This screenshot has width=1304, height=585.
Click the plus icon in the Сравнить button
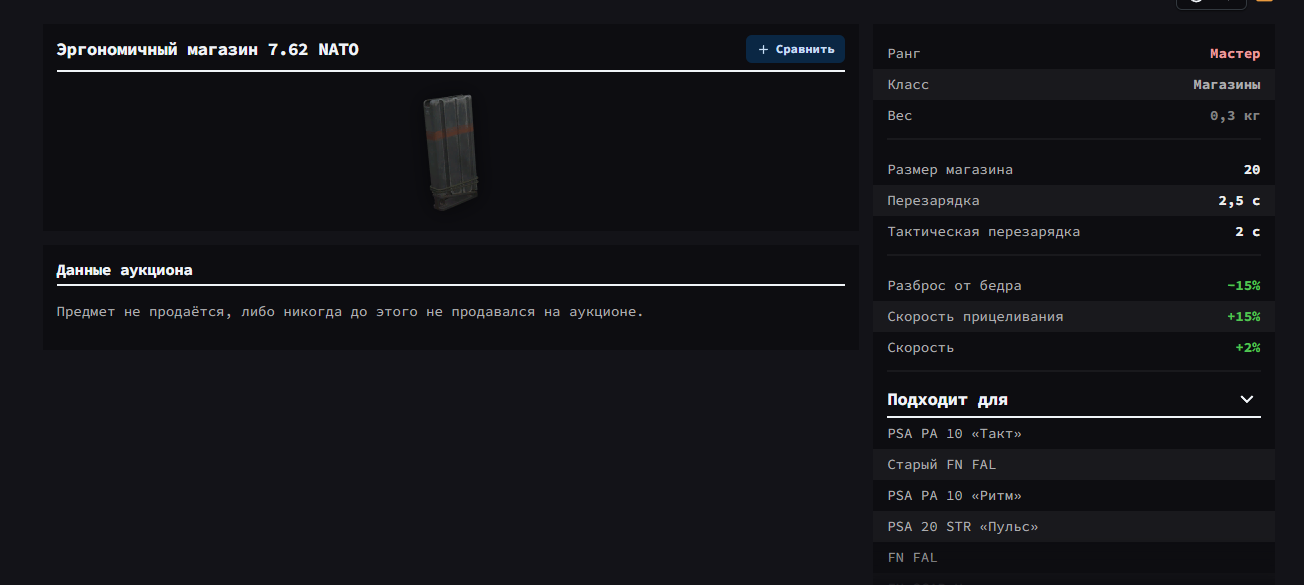[x=764, y=49]
